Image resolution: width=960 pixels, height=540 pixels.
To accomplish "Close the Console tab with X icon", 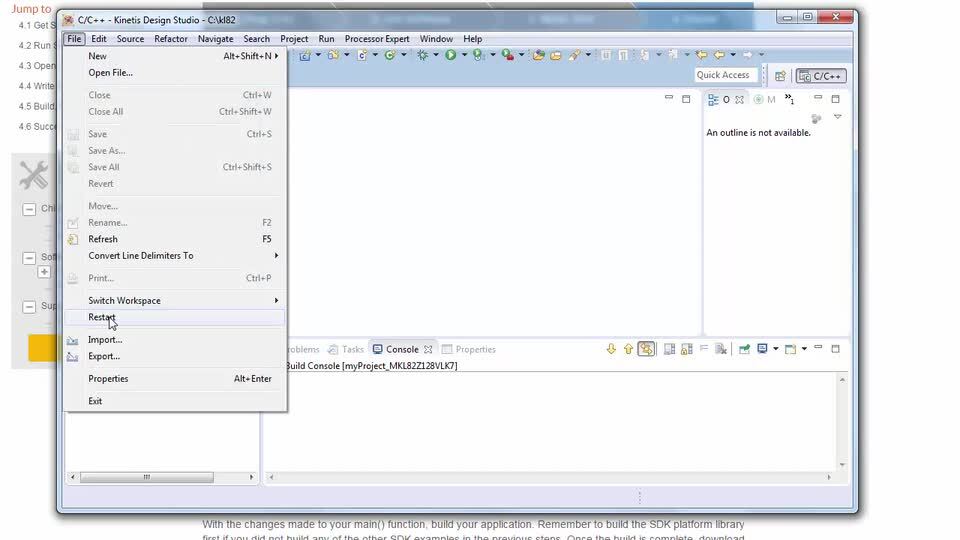I will tap(428, 349).
